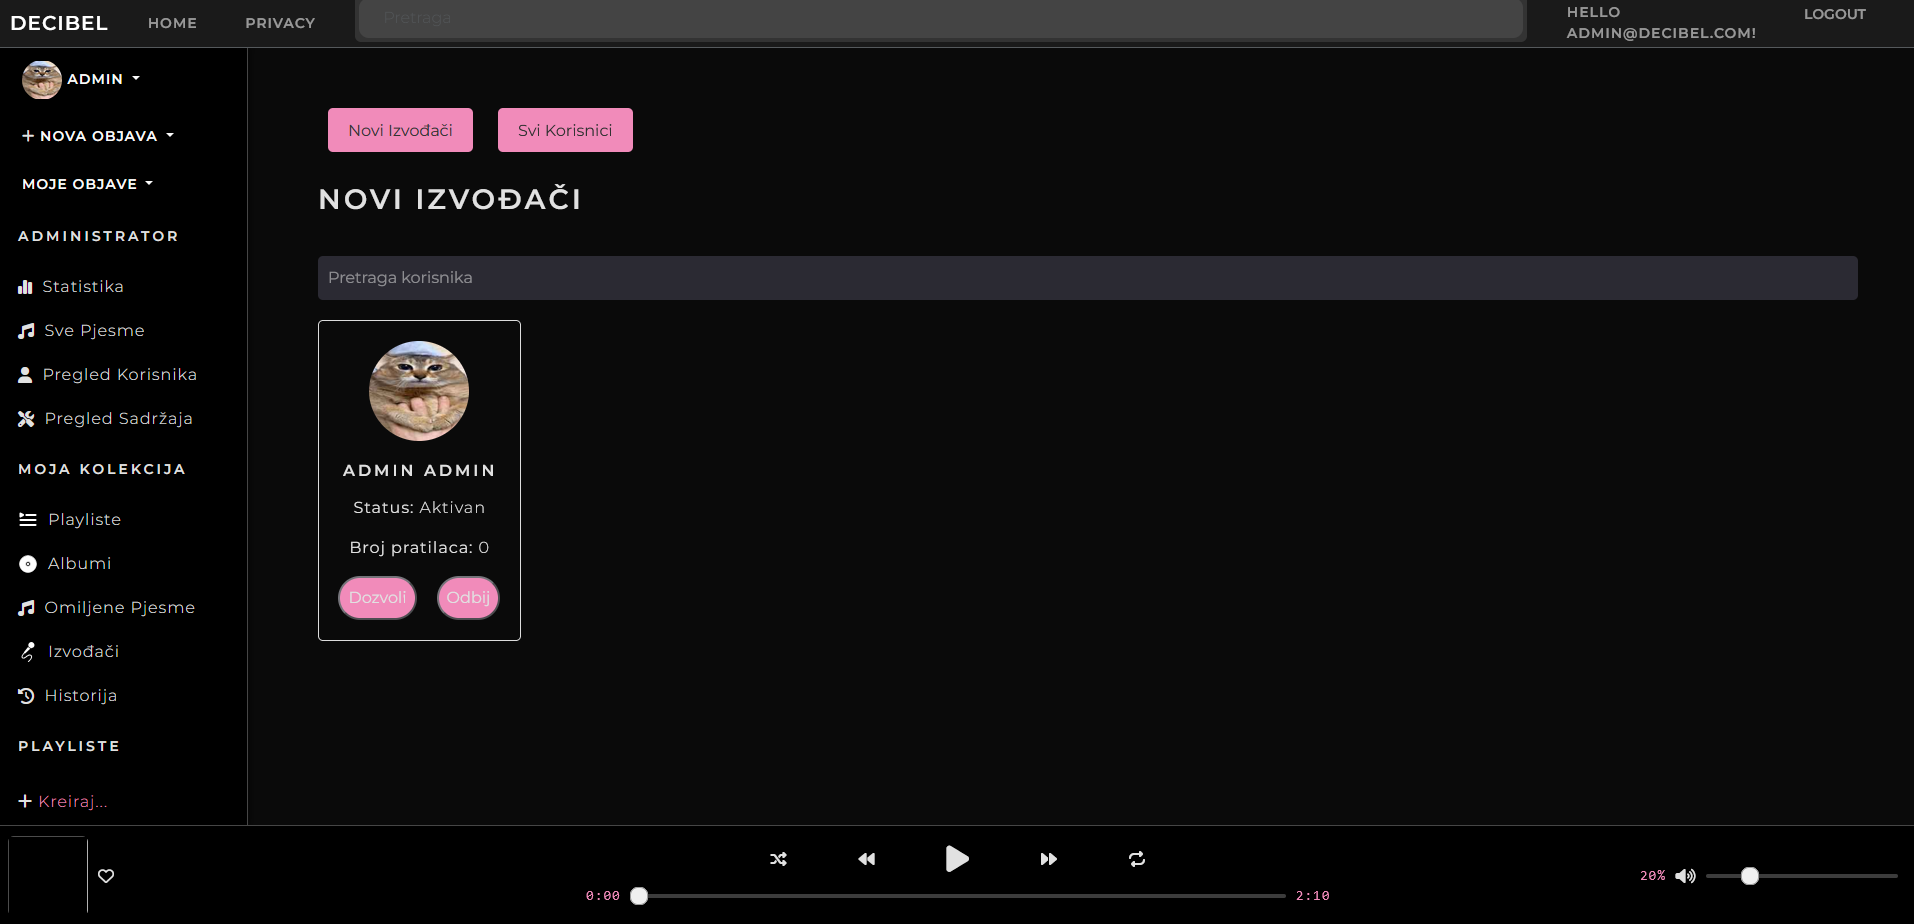Mute audio with the speaker icon
Screen dimensions: 1914x924
pyautogui.click(x=1686, y=876)
